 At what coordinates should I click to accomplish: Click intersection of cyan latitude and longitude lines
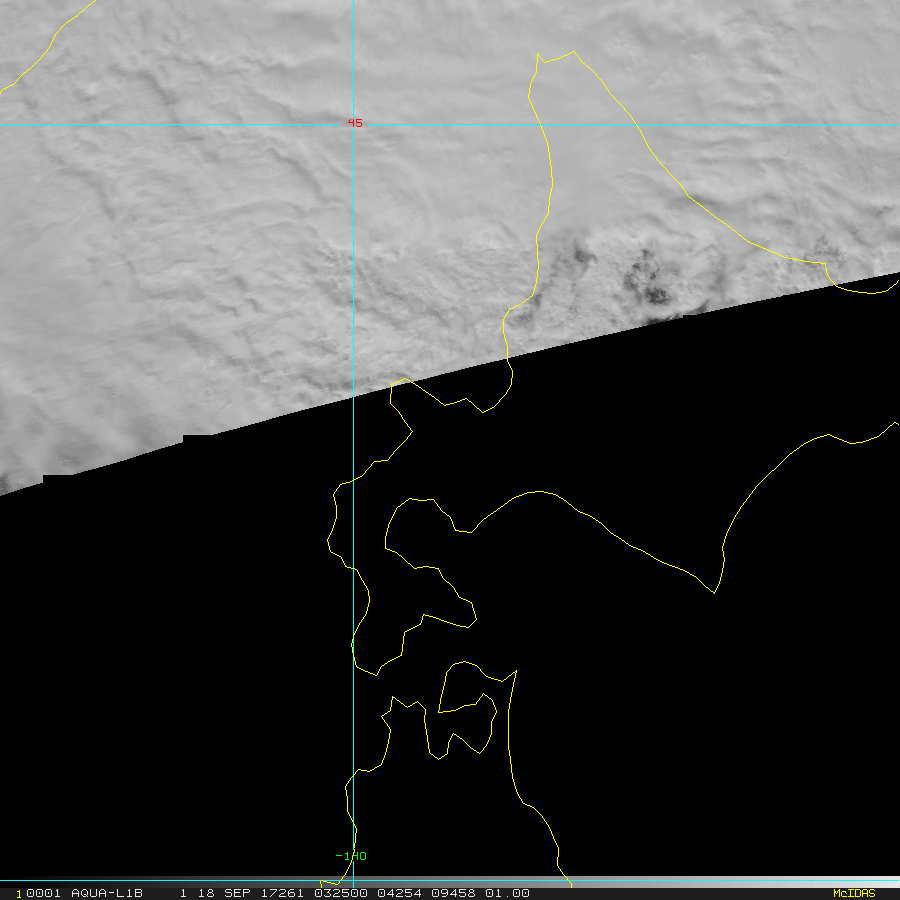pyautogui.click(x=354, y=124)
